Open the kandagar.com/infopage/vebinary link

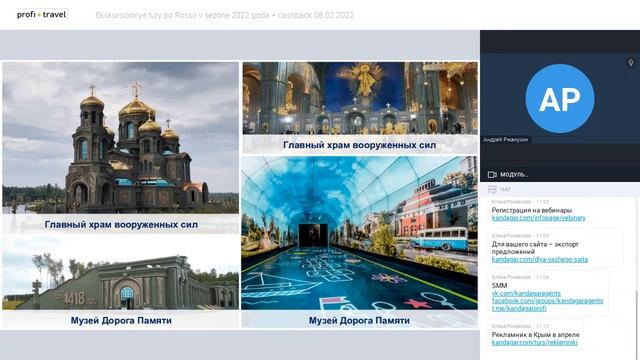pos(538,218)
